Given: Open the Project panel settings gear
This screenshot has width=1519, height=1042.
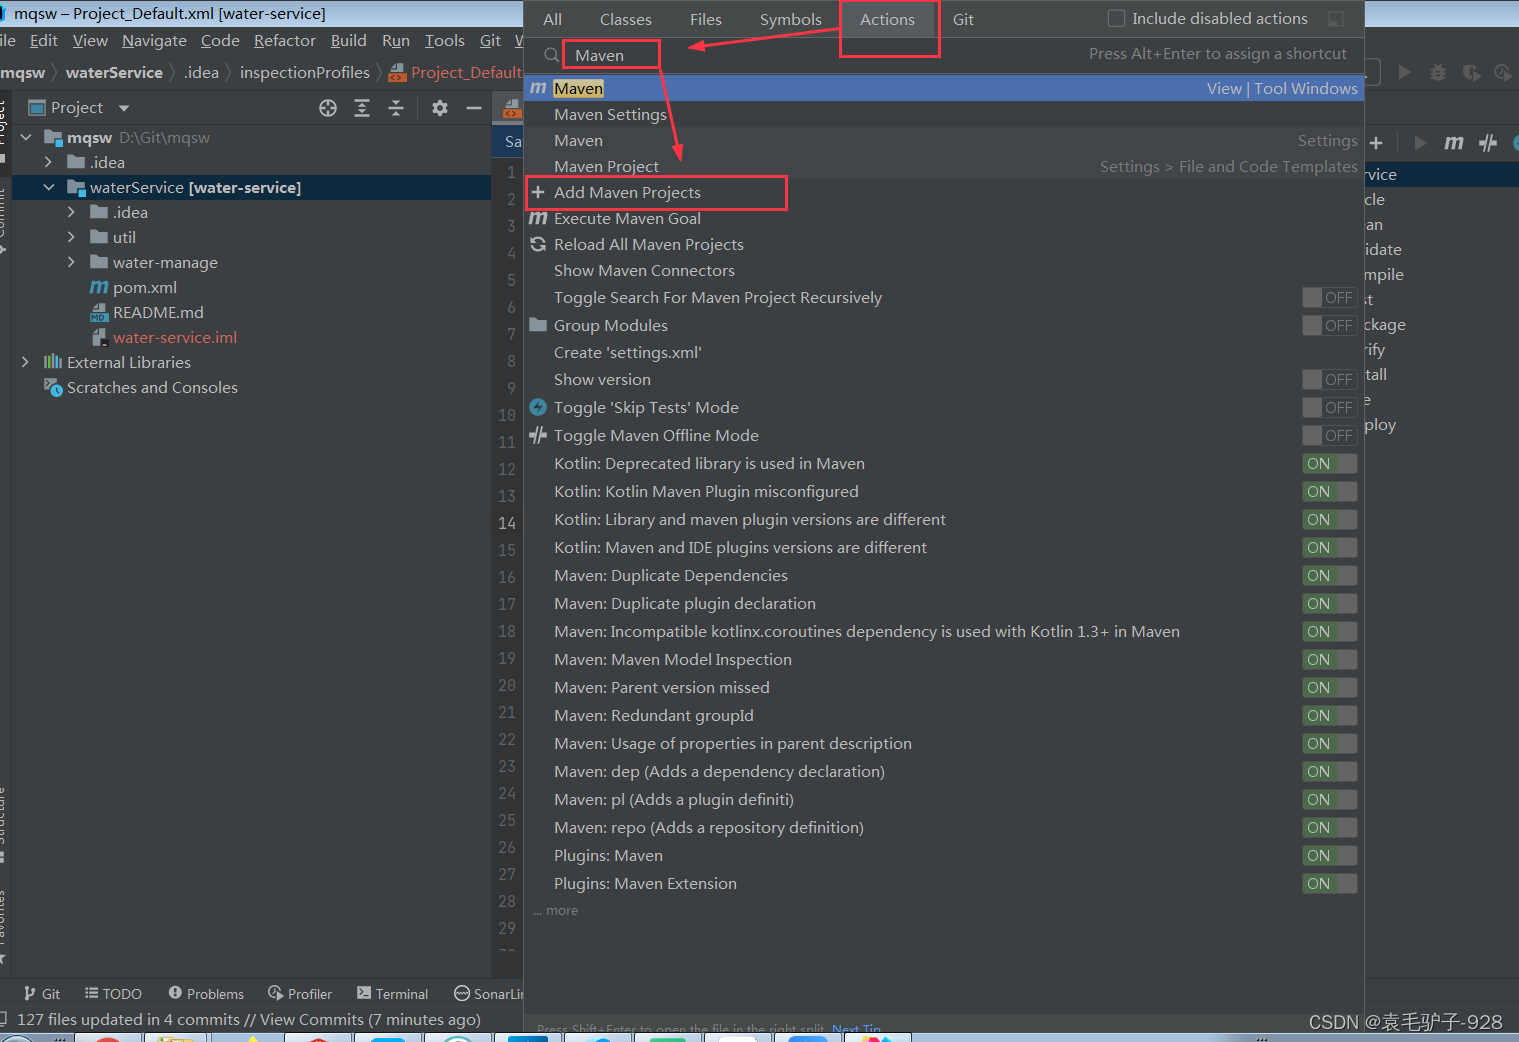Looking at the screenshot, I should click(x=439, y=107).
